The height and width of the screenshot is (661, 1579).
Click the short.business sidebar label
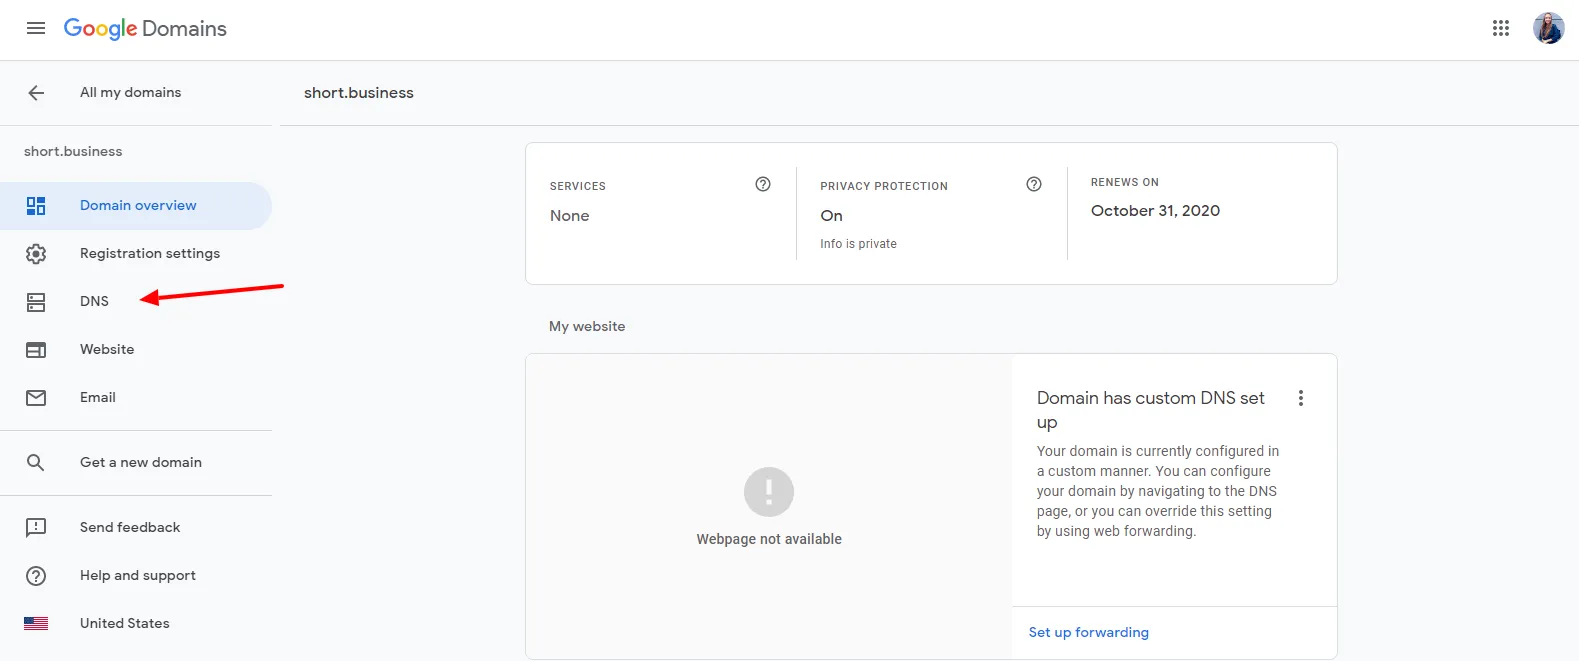73,151
